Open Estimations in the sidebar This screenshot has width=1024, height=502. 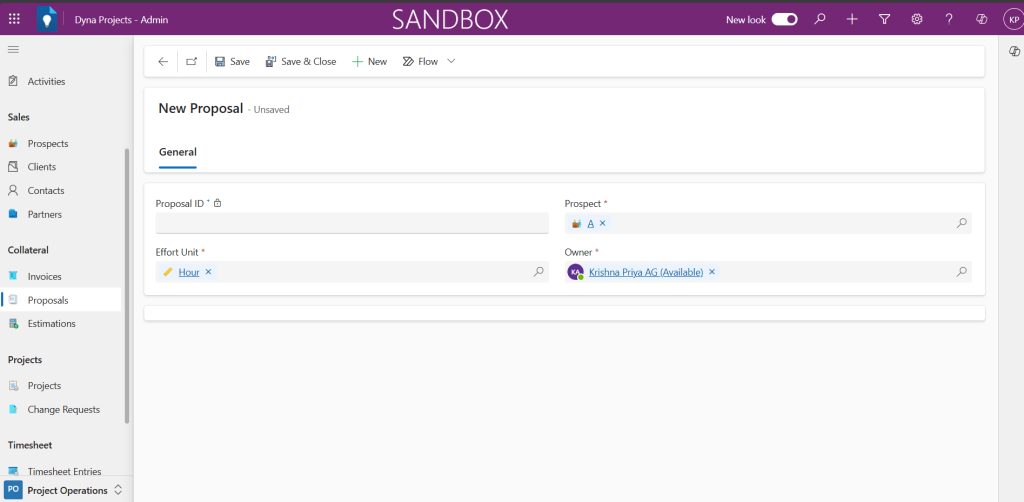coord(51,324)
